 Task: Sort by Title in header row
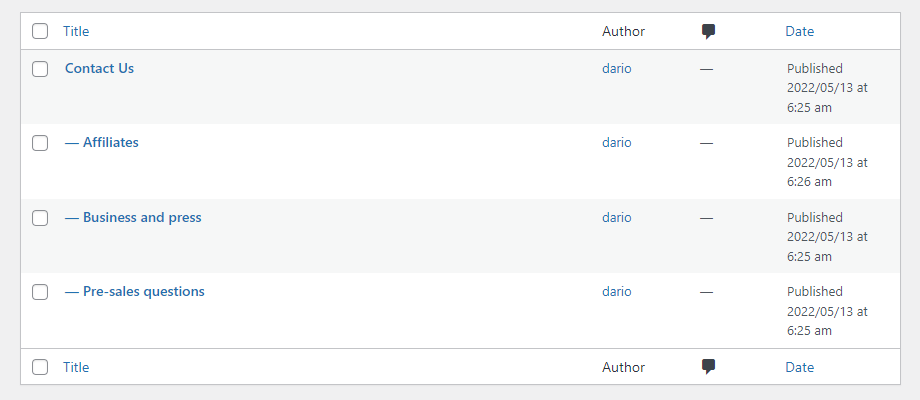(x=76, y=31)
